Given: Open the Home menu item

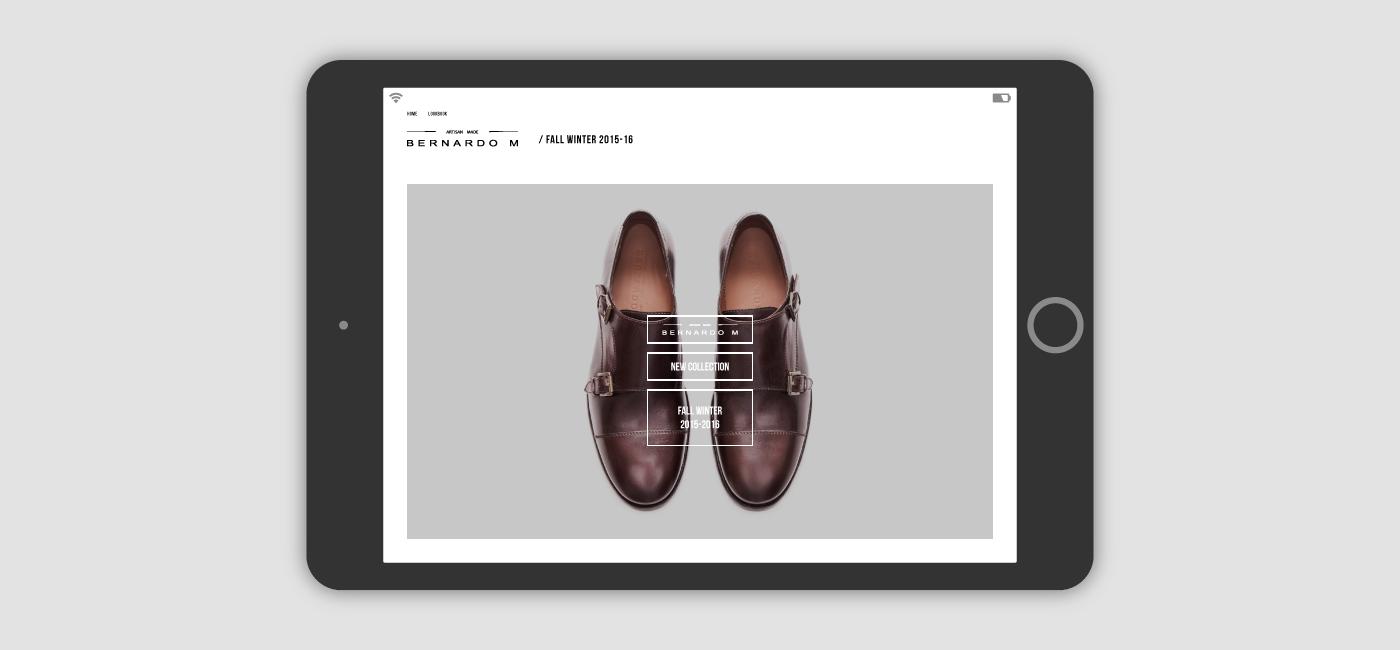Looking at the screenshot, I should (412, 114).
